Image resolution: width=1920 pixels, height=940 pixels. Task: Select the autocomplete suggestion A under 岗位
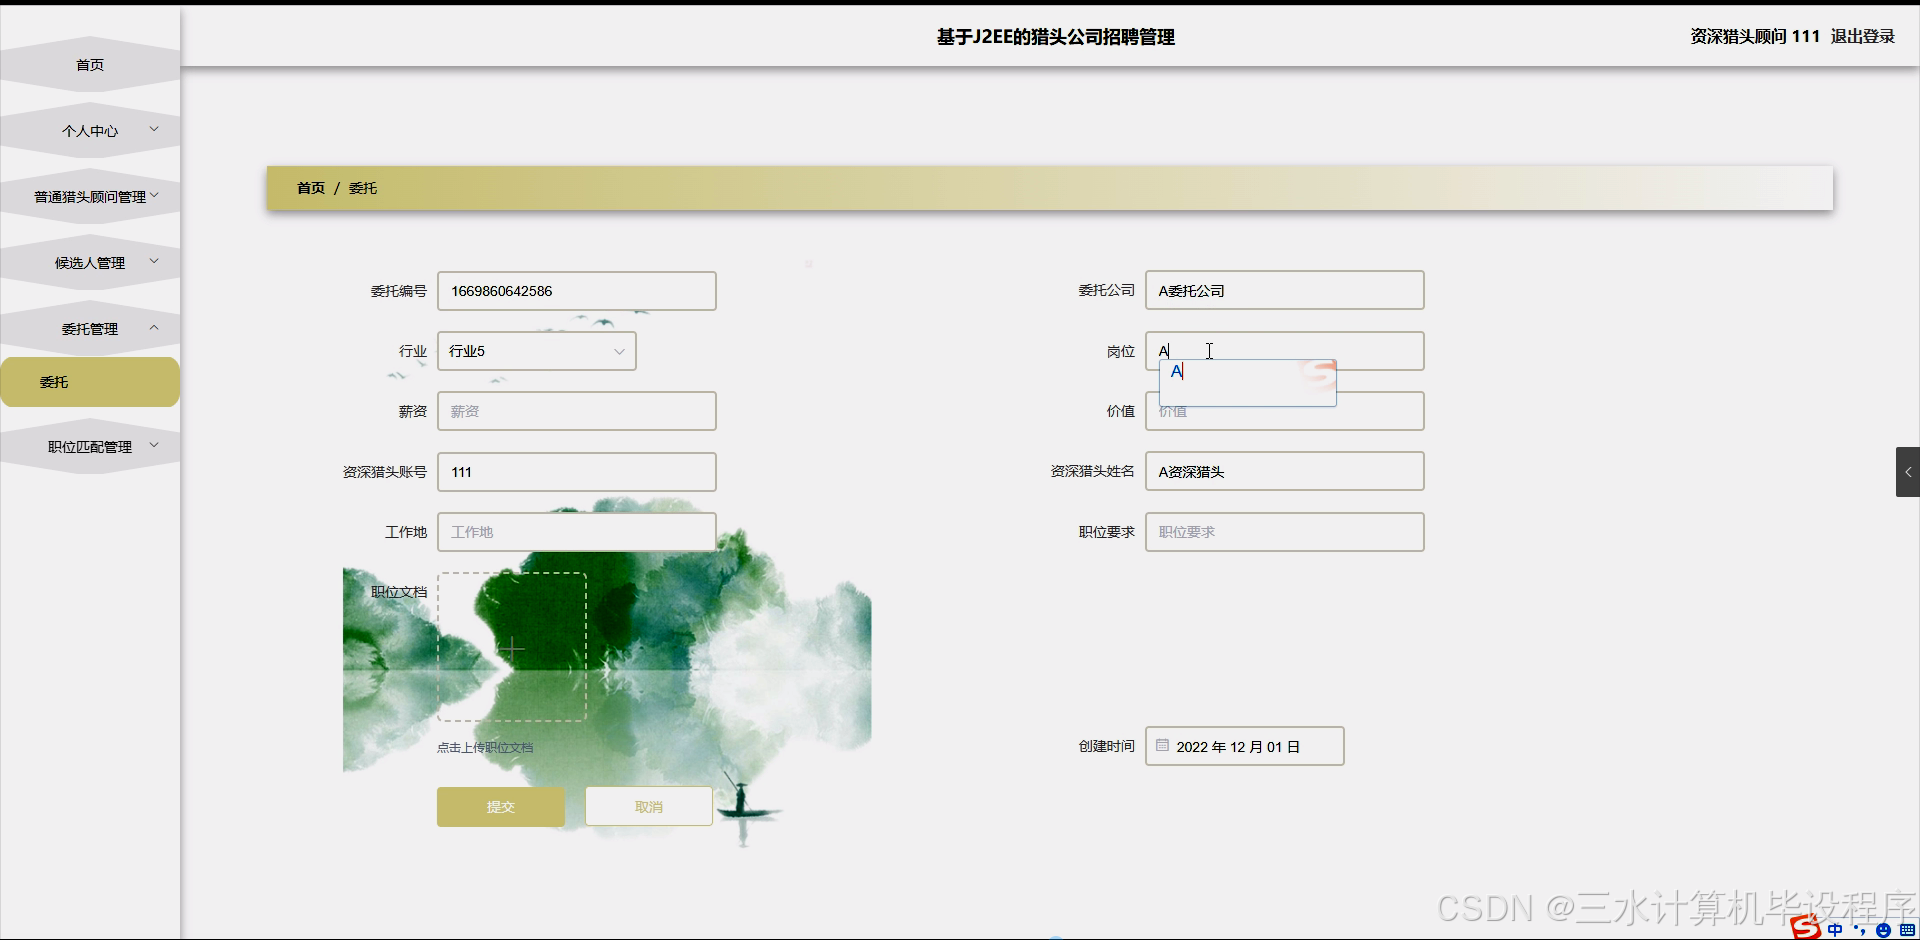[1177, 371]
